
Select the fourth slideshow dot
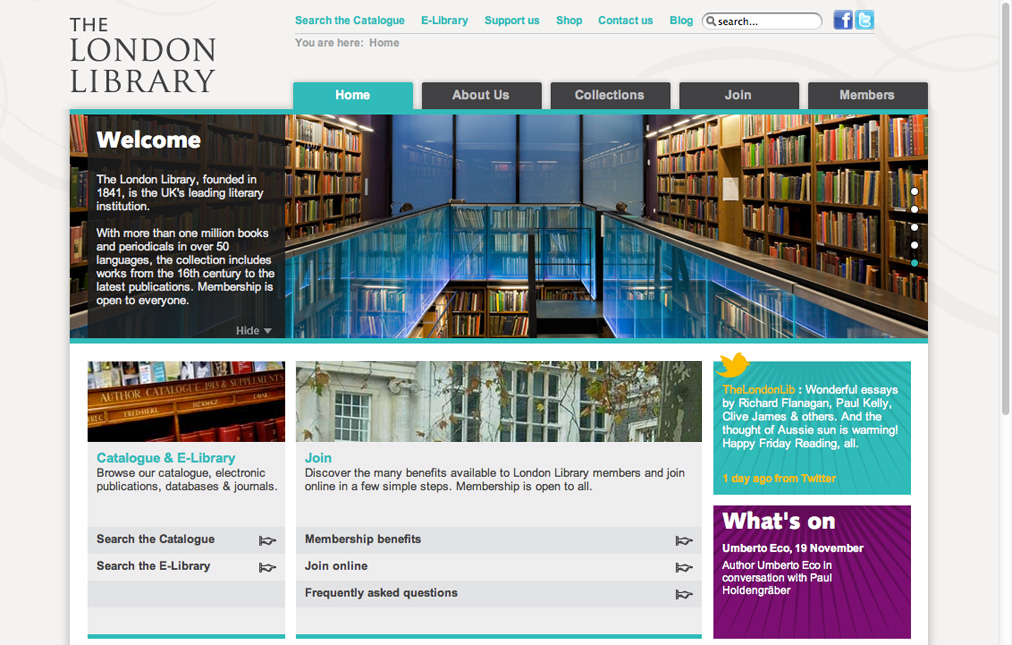(915, 245)
